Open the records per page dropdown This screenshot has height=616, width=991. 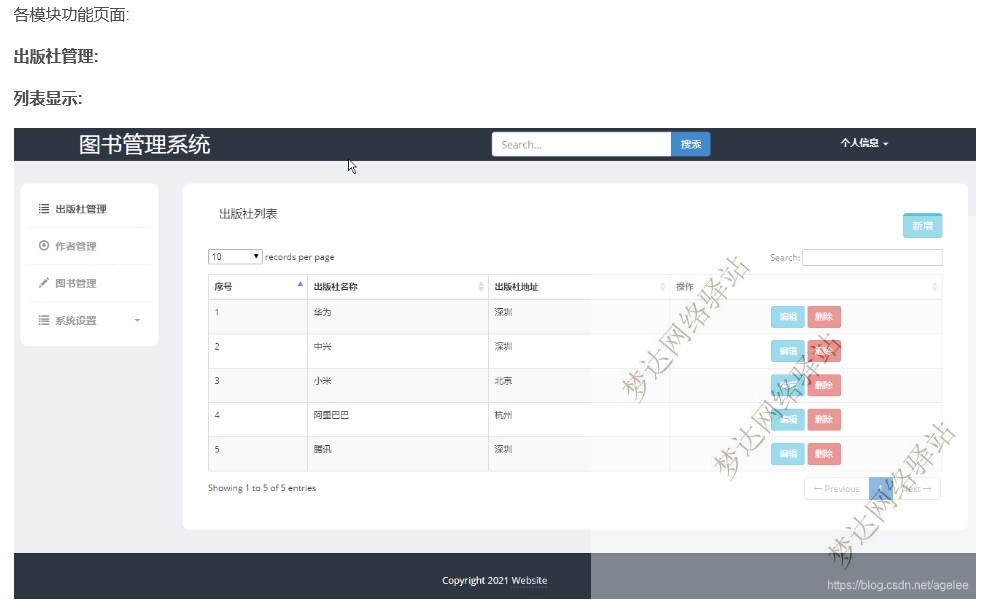pos(234,257)
